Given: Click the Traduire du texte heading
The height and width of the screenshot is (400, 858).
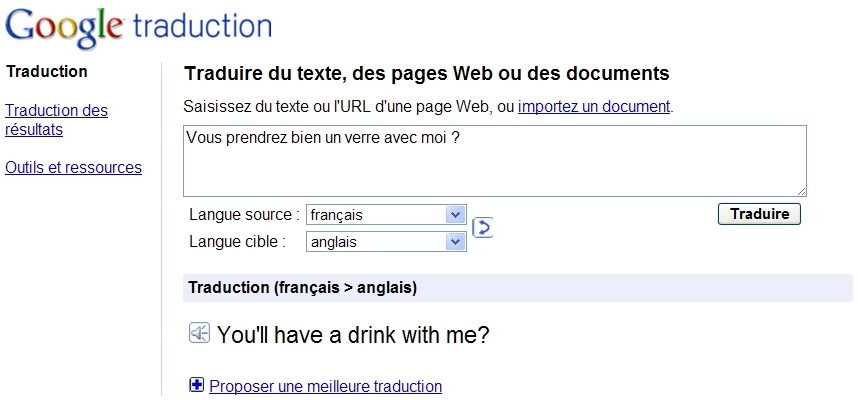Looking at the screenshot, I should point(427,74).
